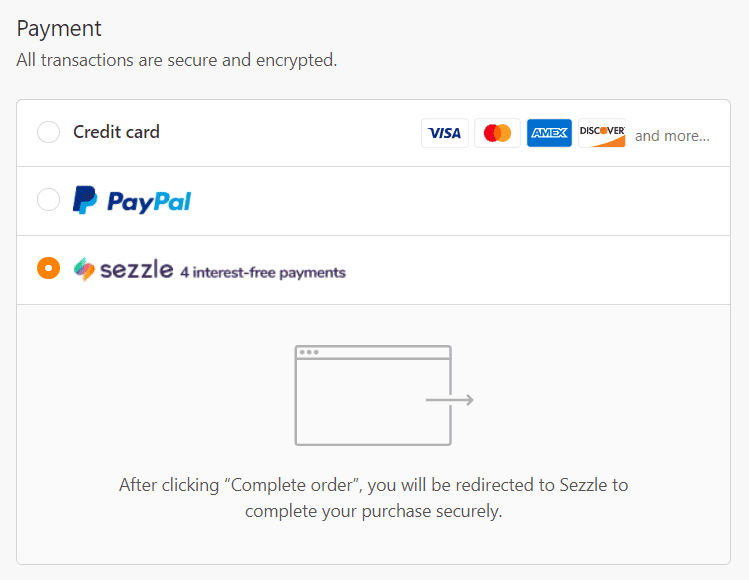Click the redirect arrow in the illustration
749x580 pixels.
click(x=449, y=399)
